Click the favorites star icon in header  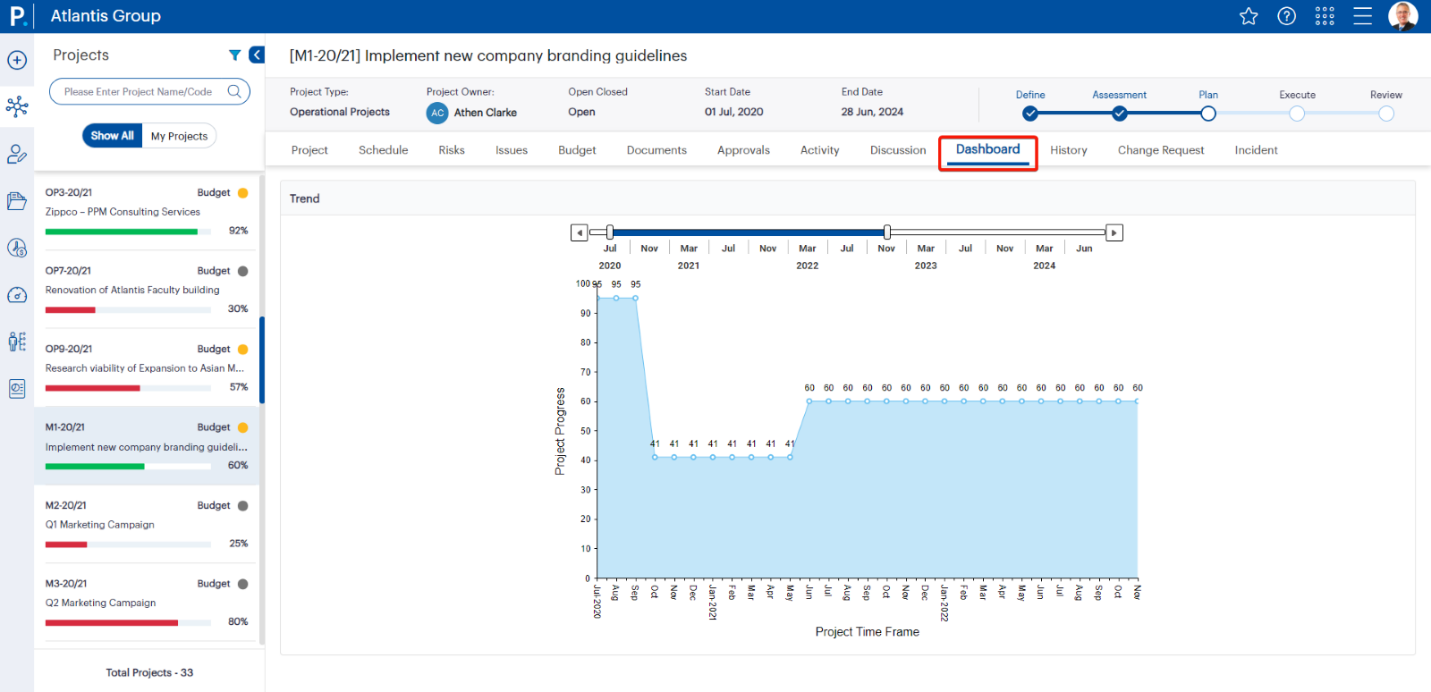click(x=1248, y=16)
